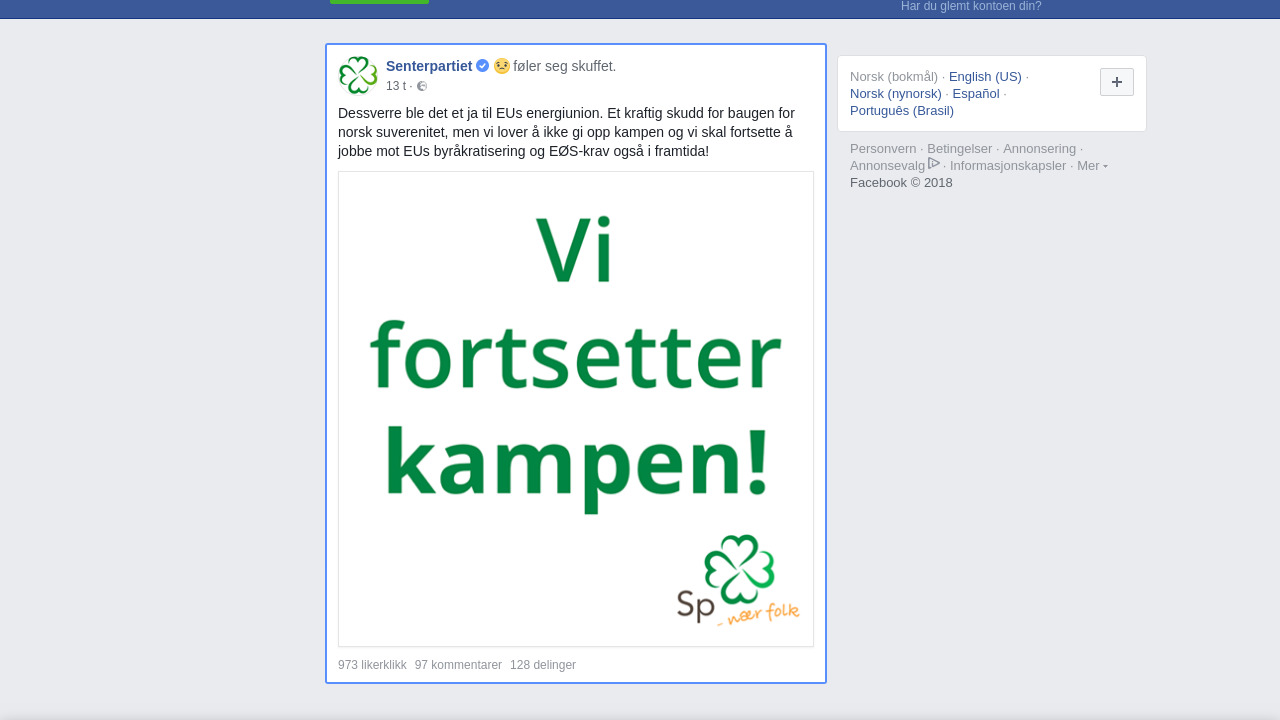Viewport: 1280px width, 720px height.
Task: Open the Informasjonskapsler footer link
Action: click(1008, 166)
